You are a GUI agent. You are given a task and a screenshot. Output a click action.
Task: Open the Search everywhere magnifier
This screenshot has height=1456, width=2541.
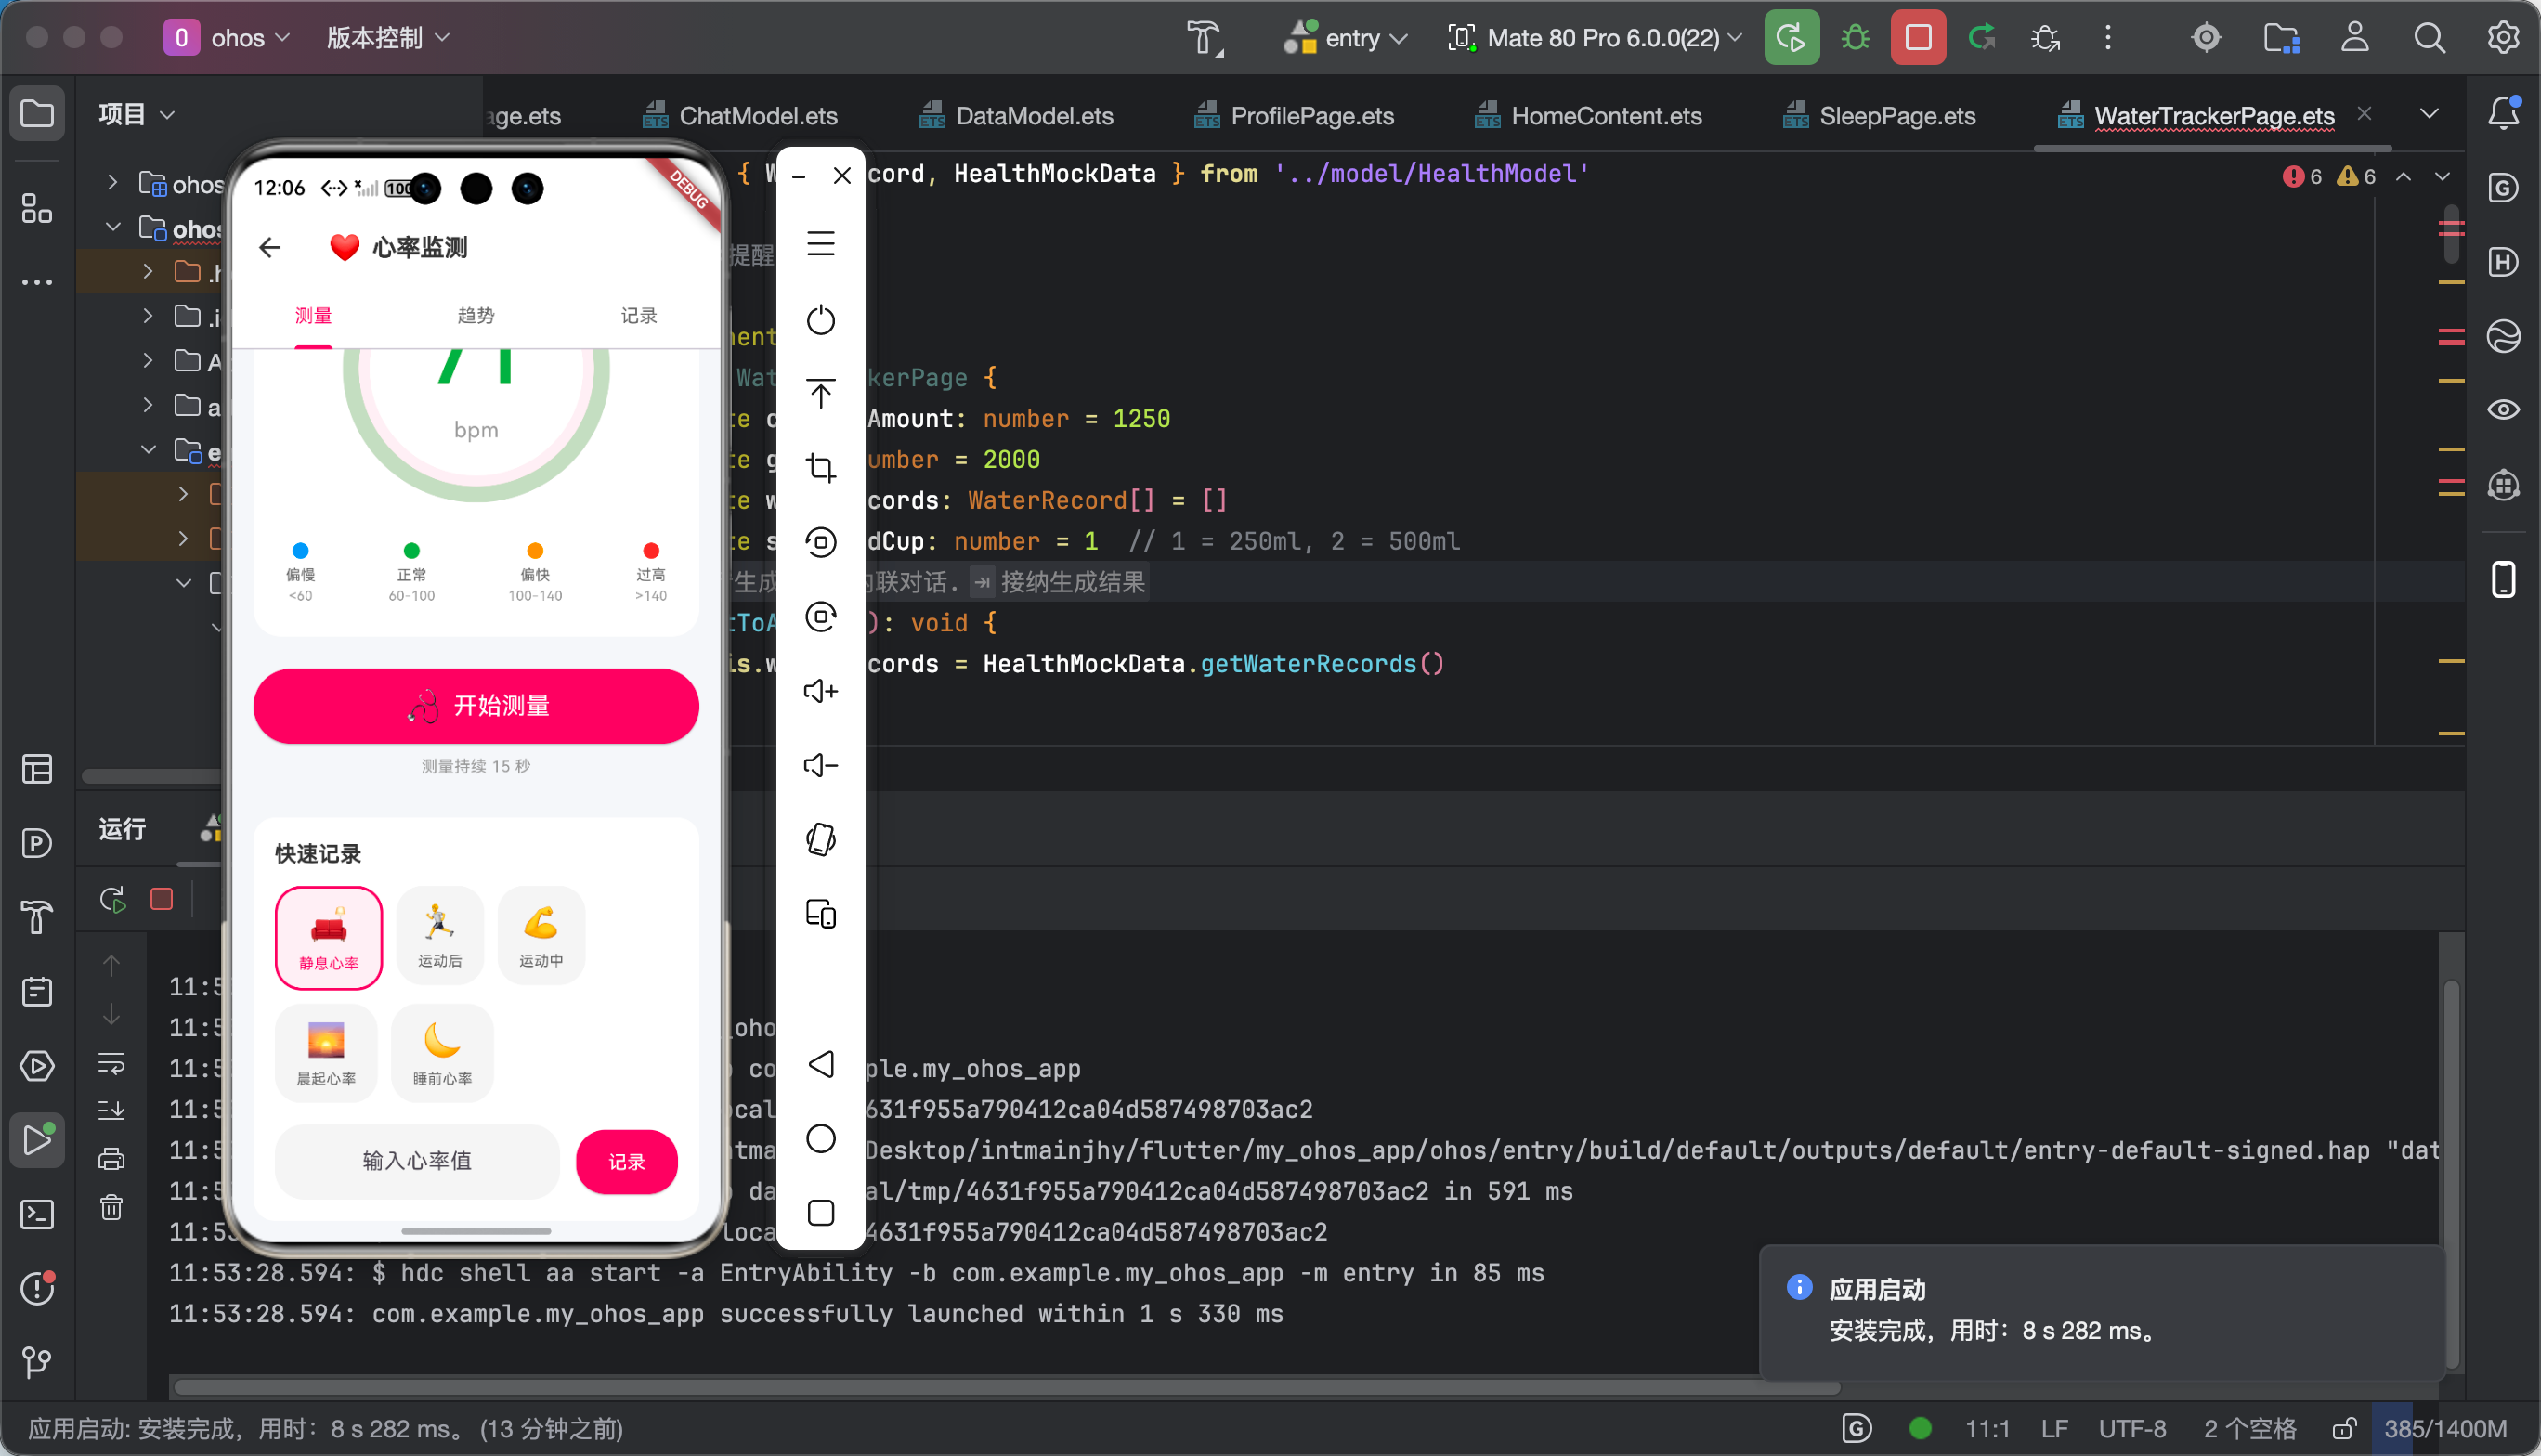pyautogui.click(x=2429, y=38)
